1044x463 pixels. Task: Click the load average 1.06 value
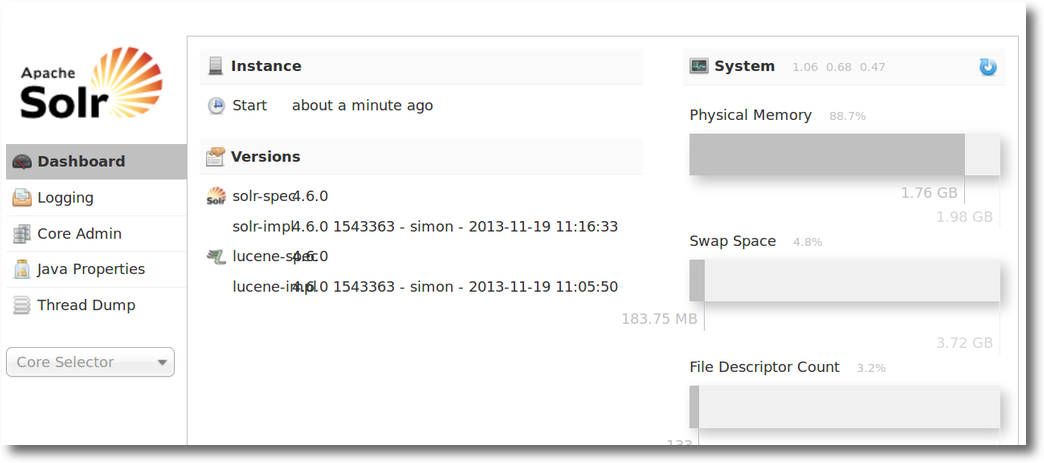click(x=805, y=67)
